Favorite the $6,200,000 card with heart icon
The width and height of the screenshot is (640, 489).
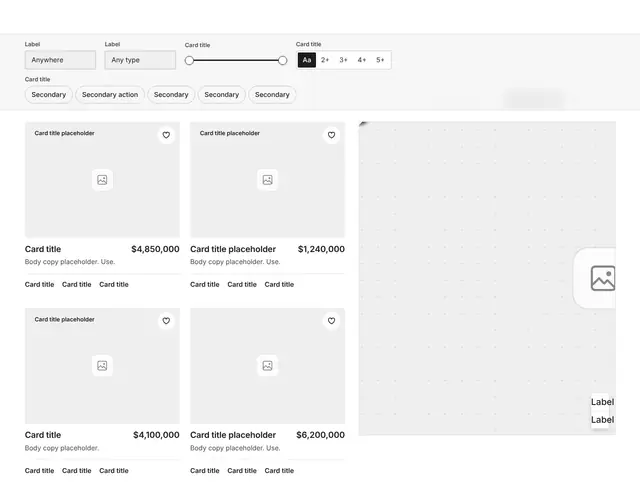[x=331, y=321]
